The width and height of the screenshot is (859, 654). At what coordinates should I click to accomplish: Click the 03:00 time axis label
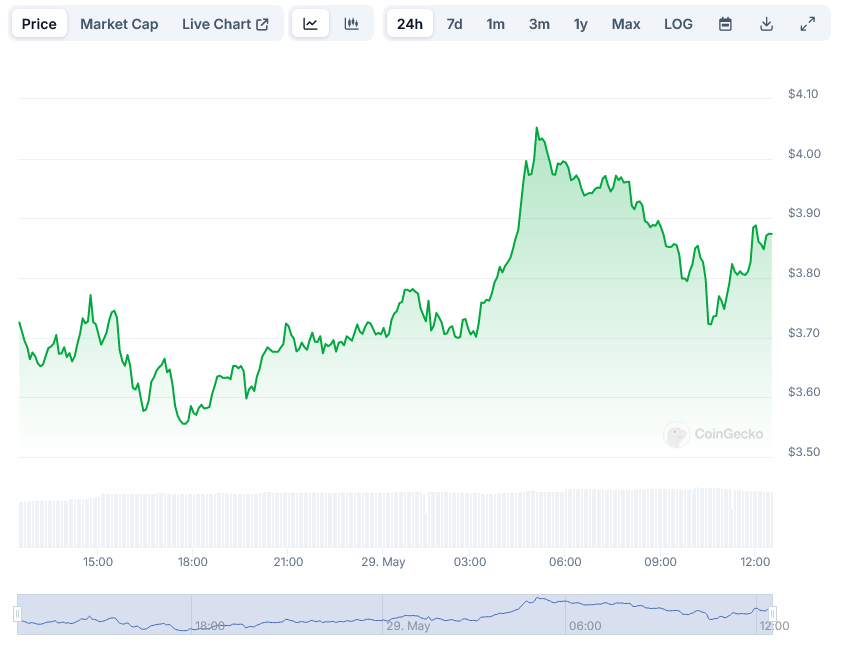point(470,562)
